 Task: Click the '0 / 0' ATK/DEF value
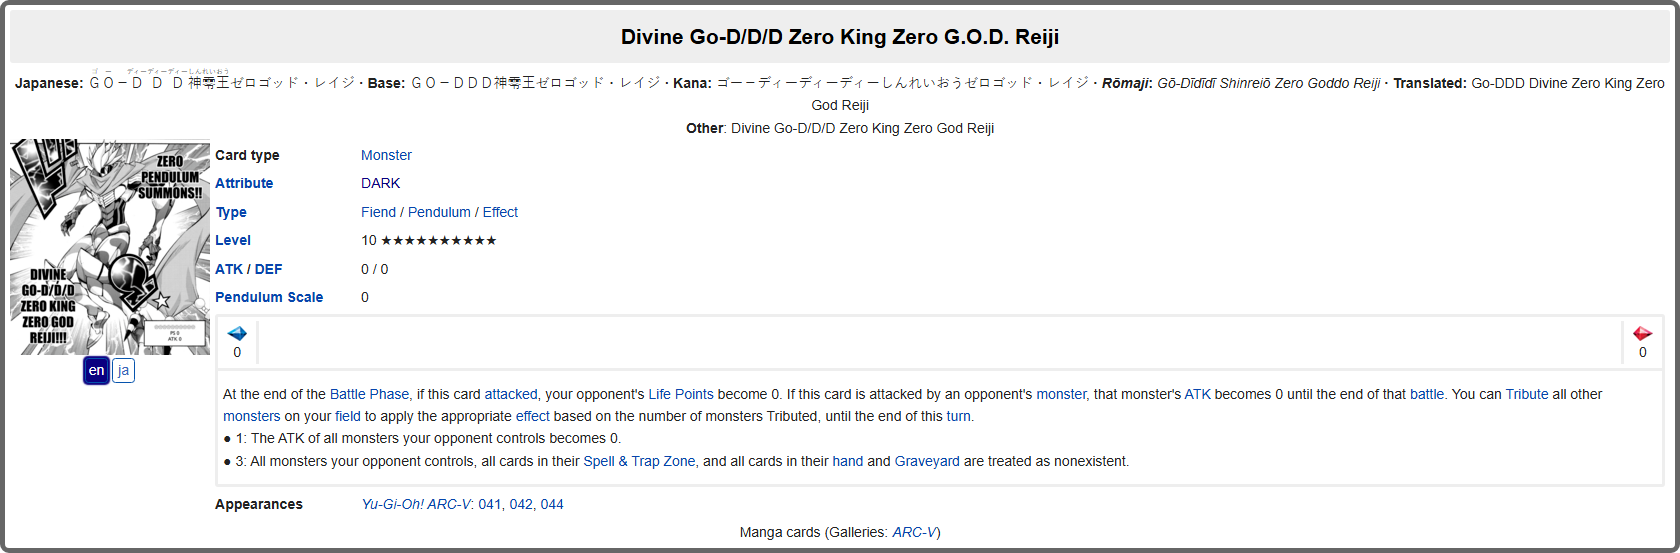[x=375, y=269]
